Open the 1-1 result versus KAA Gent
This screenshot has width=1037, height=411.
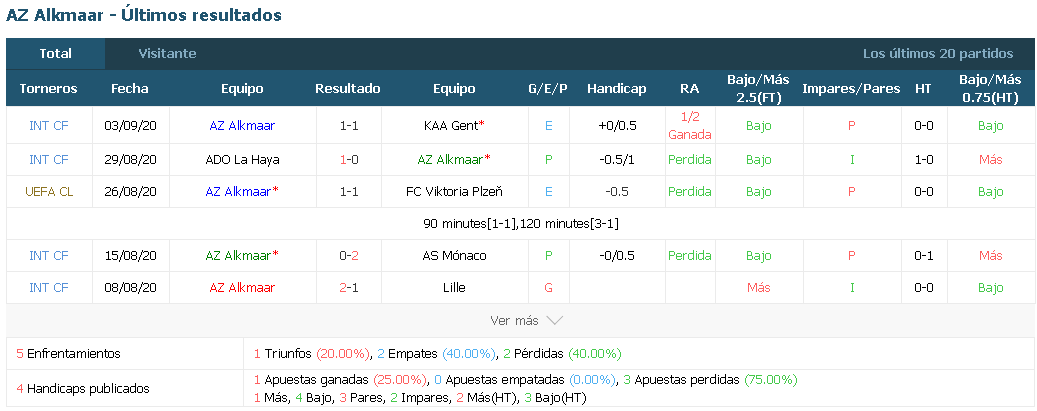[349, 125]
